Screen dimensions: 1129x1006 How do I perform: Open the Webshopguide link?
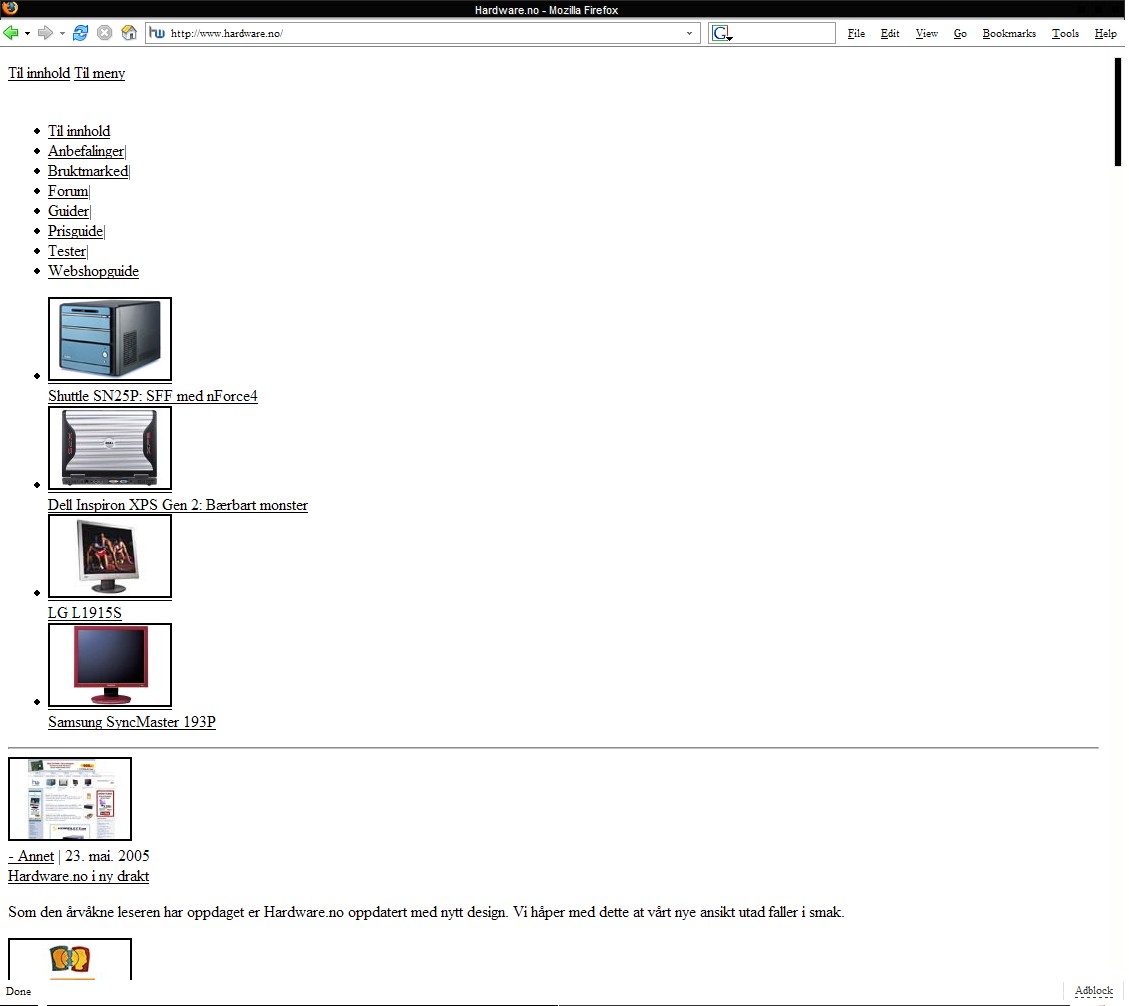click(94, 271)
